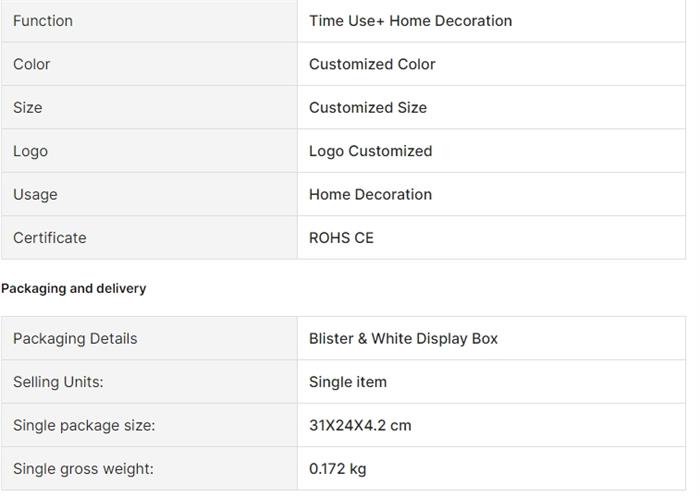The width and height of the screenshot is (700, 496).
Task: Select the '31X24X4.2 cm' size value
Action: tap(360, 426)
